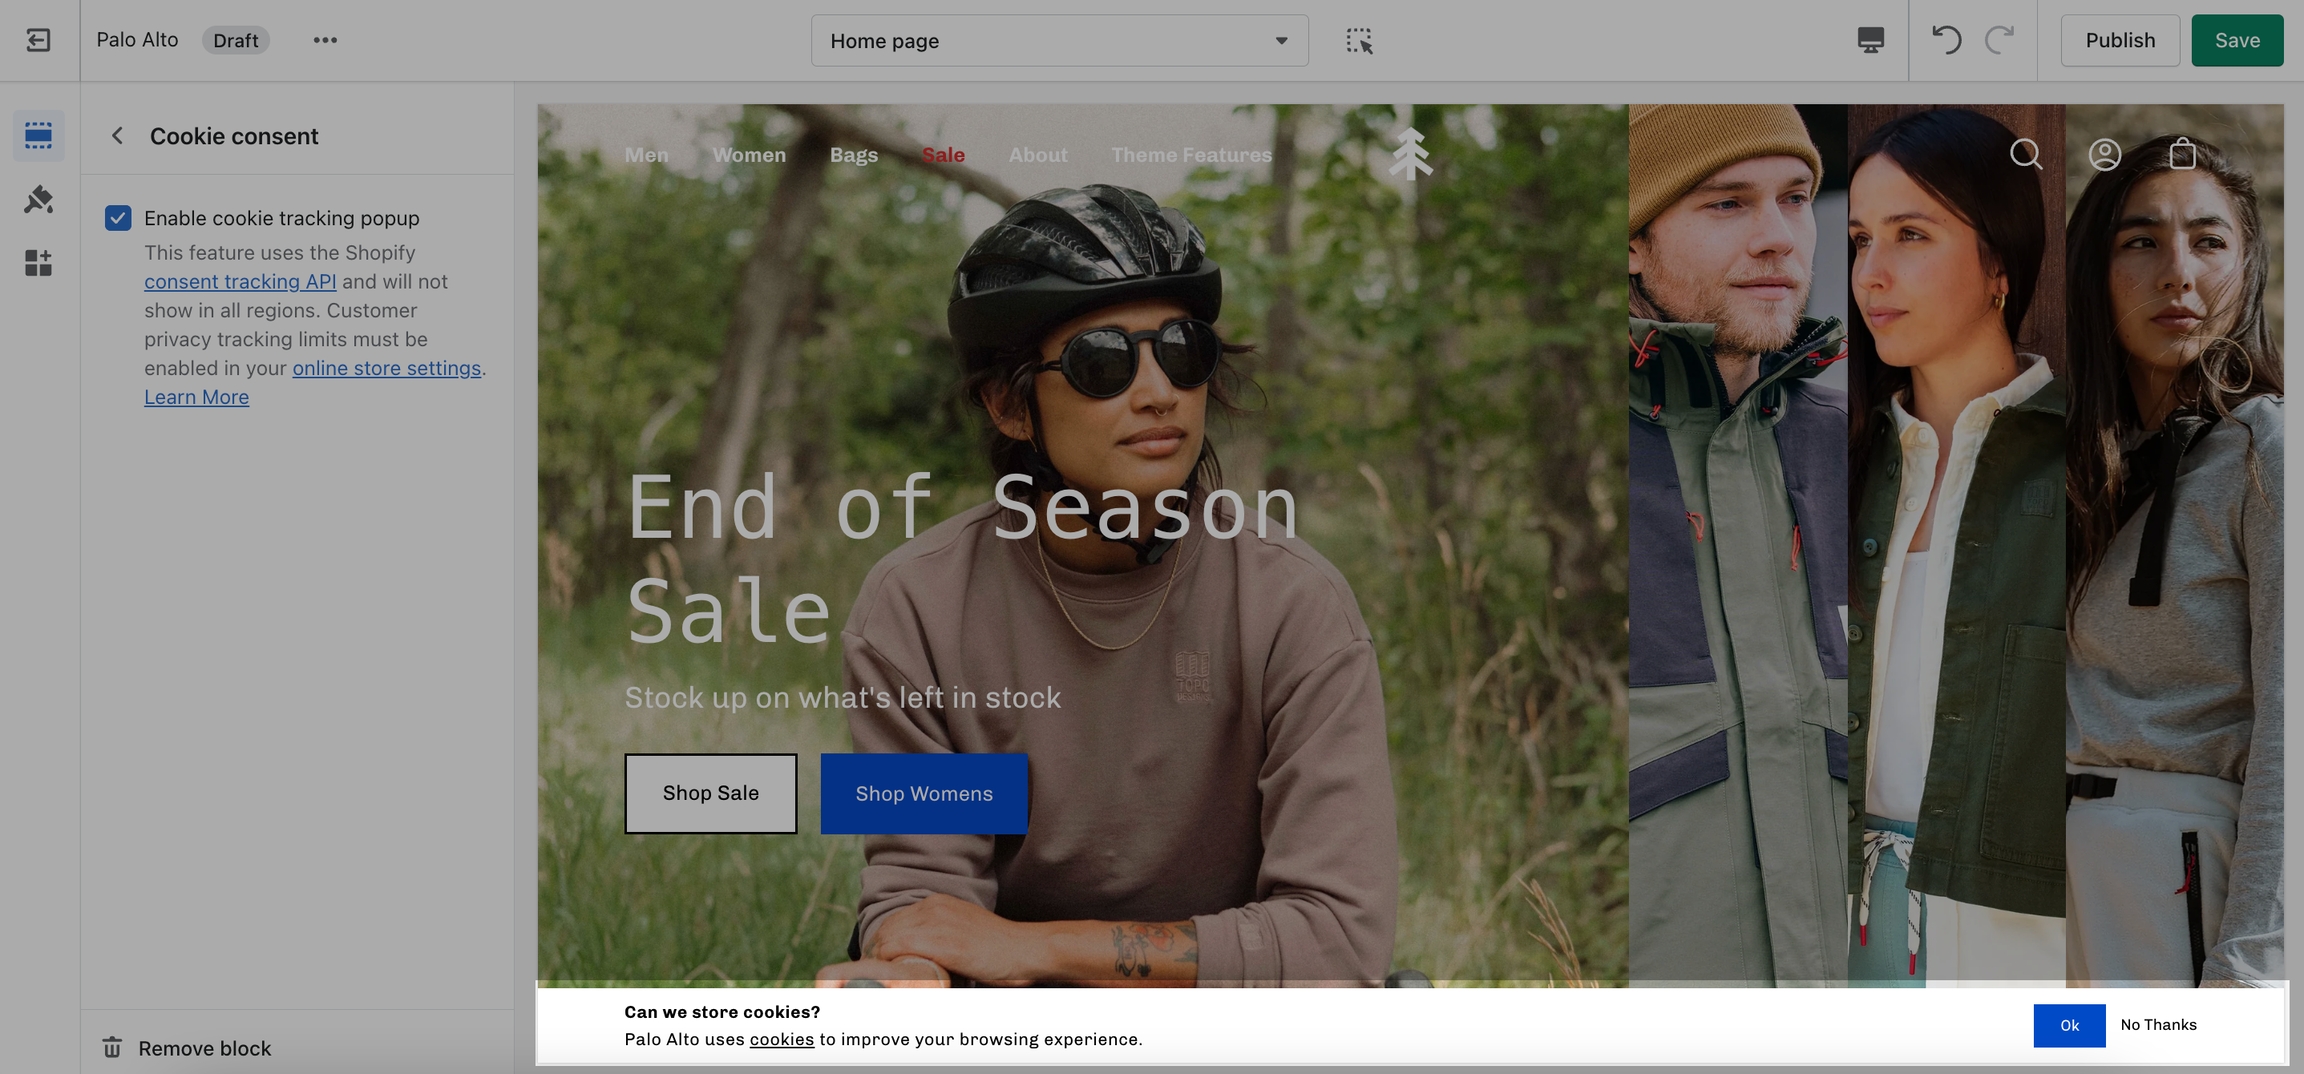Toggle the element inspector selection icon
This screenshot has height=1074, width=2304.
point(1359,40)
